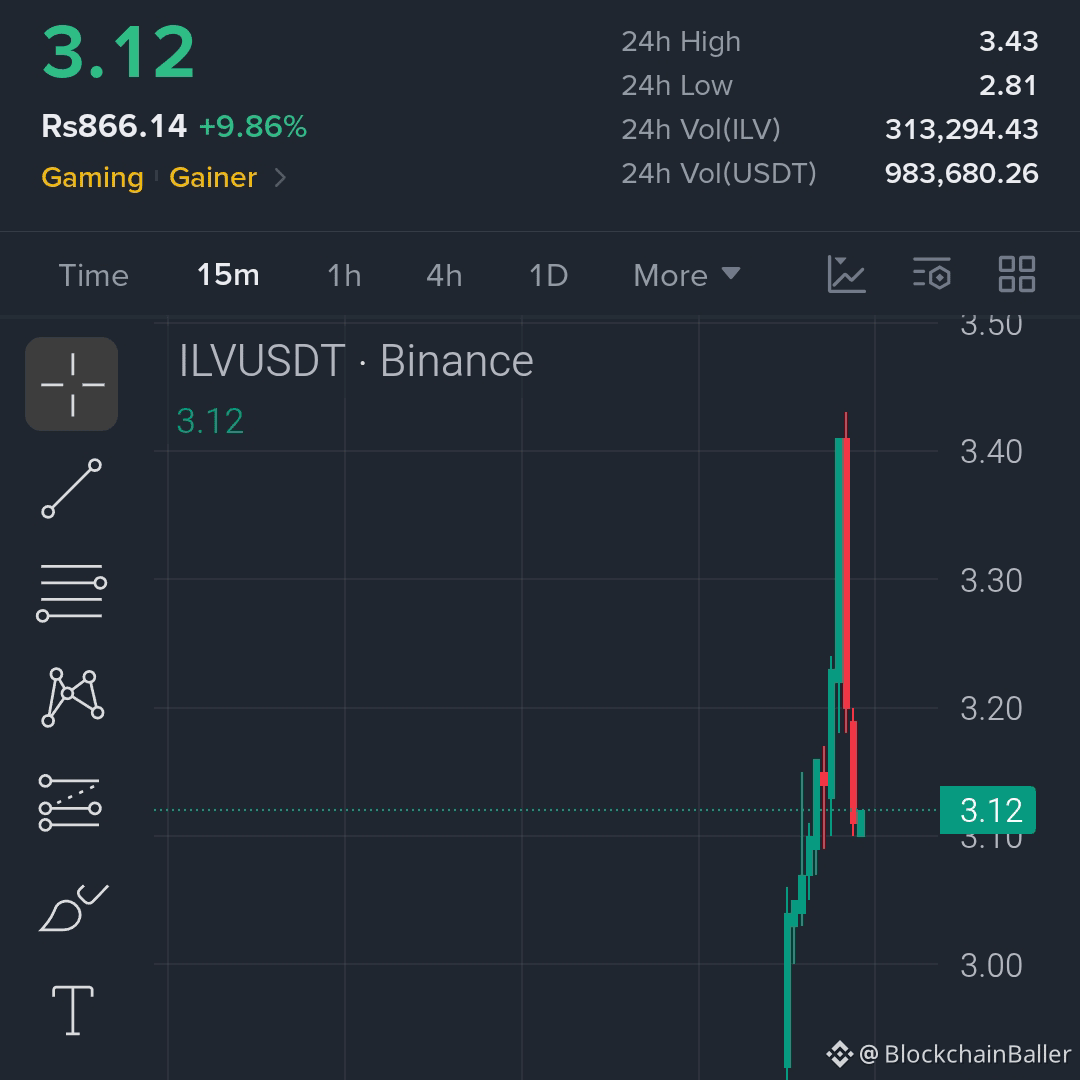
Task: Click the 3.40 price axis label
Action: click(991, 452)
